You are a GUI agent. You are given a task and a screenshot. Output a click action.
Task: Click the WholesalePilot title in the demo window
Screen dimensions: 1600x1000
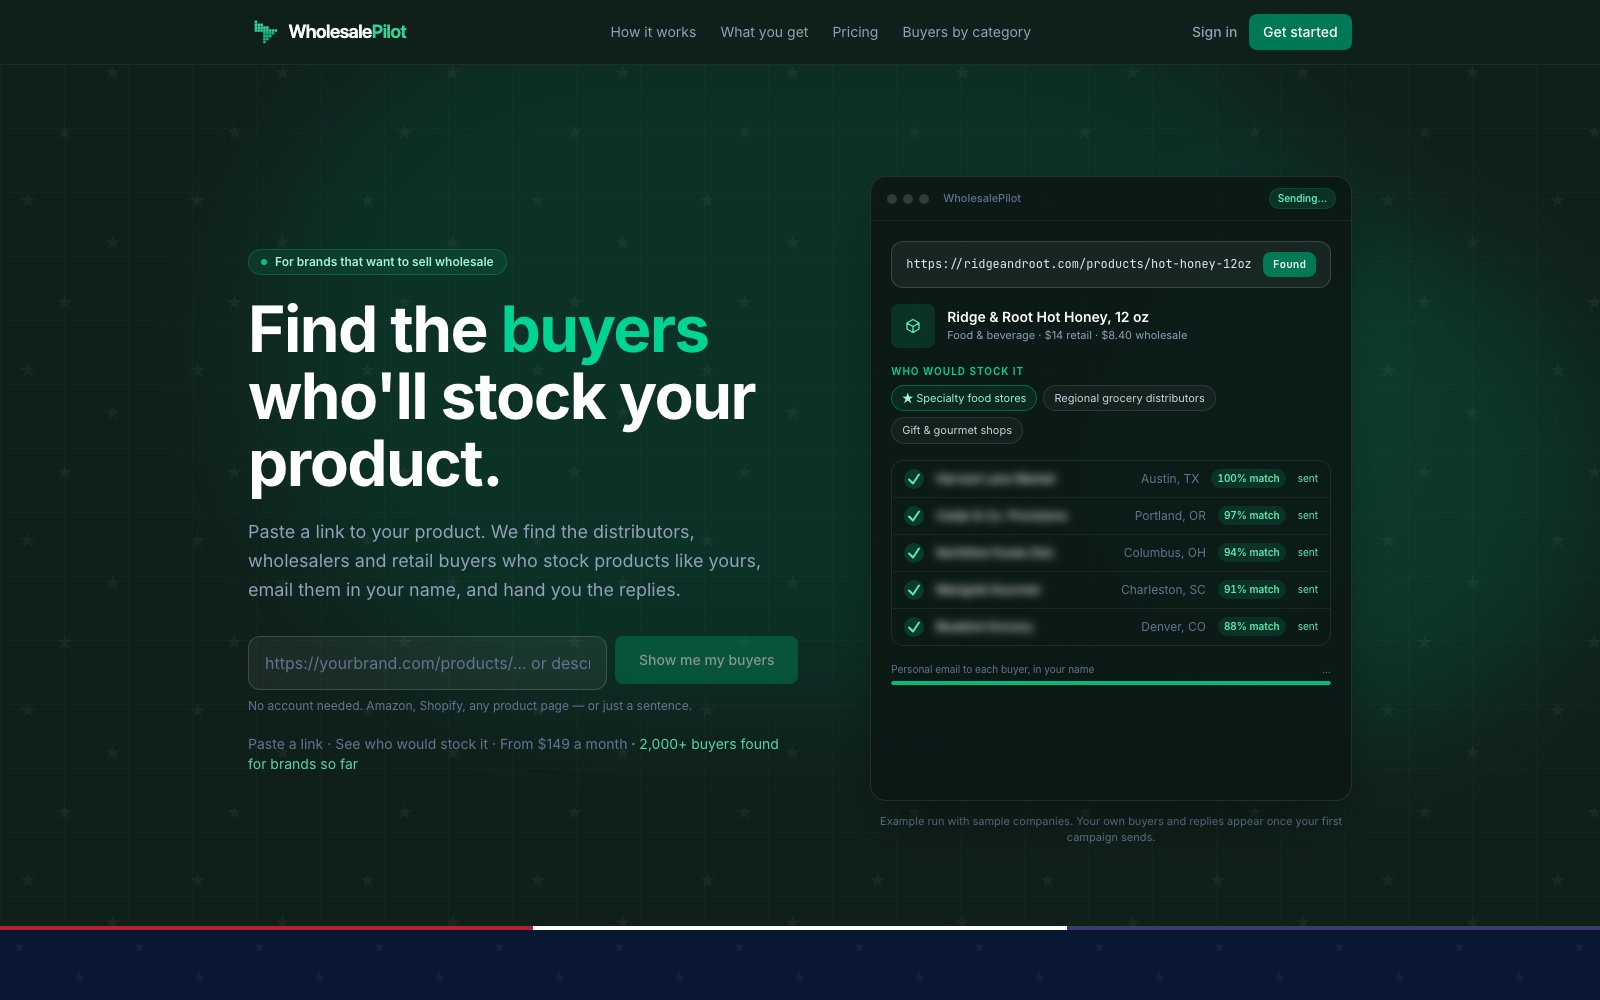[982, 198]
